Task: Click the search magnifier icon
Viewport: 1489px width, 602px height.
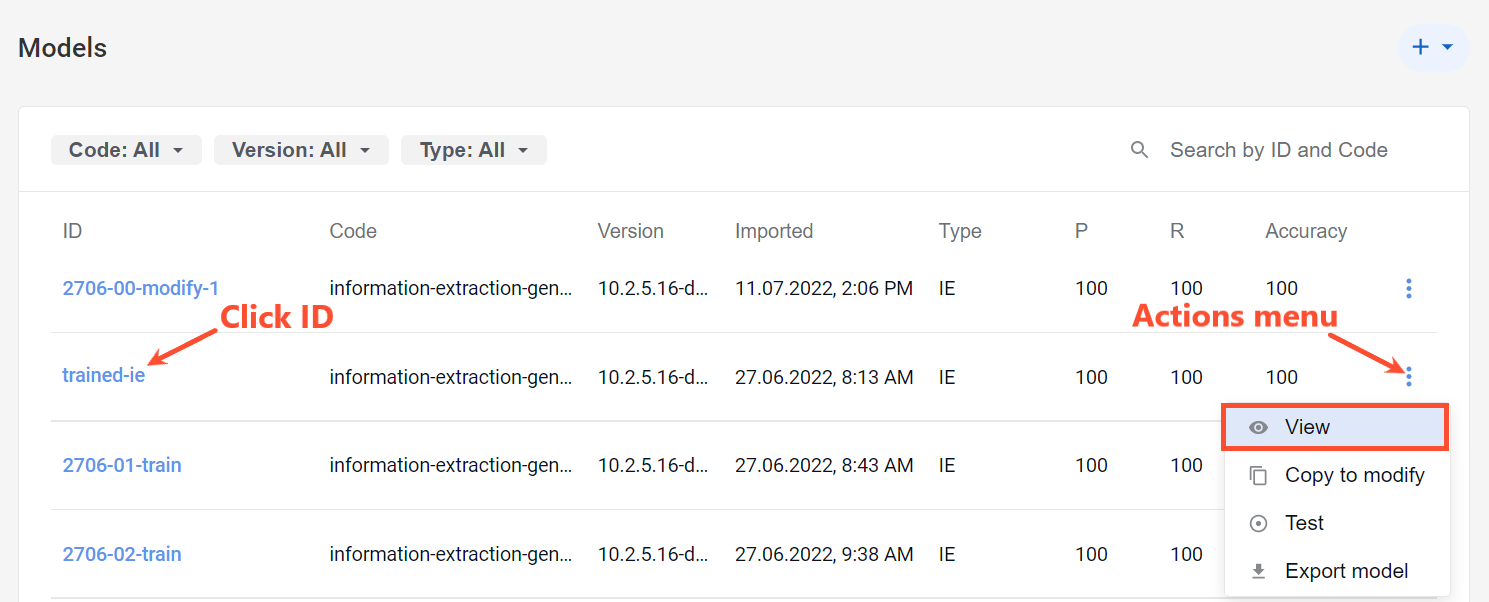Action: [x=1139, y=150]
